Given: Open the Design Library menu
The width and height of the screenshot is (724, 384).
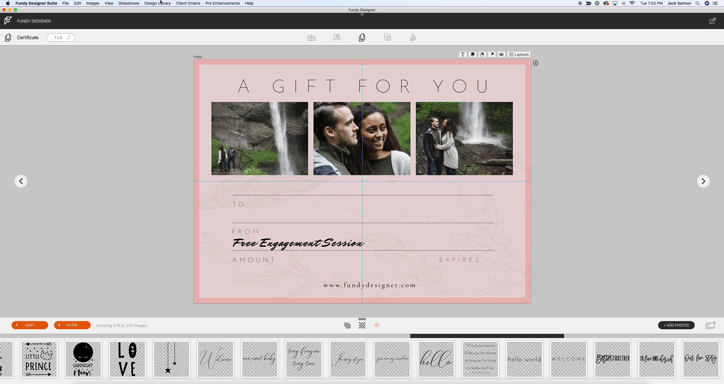Looking at the screenshot, I should [x=157, y=3].
